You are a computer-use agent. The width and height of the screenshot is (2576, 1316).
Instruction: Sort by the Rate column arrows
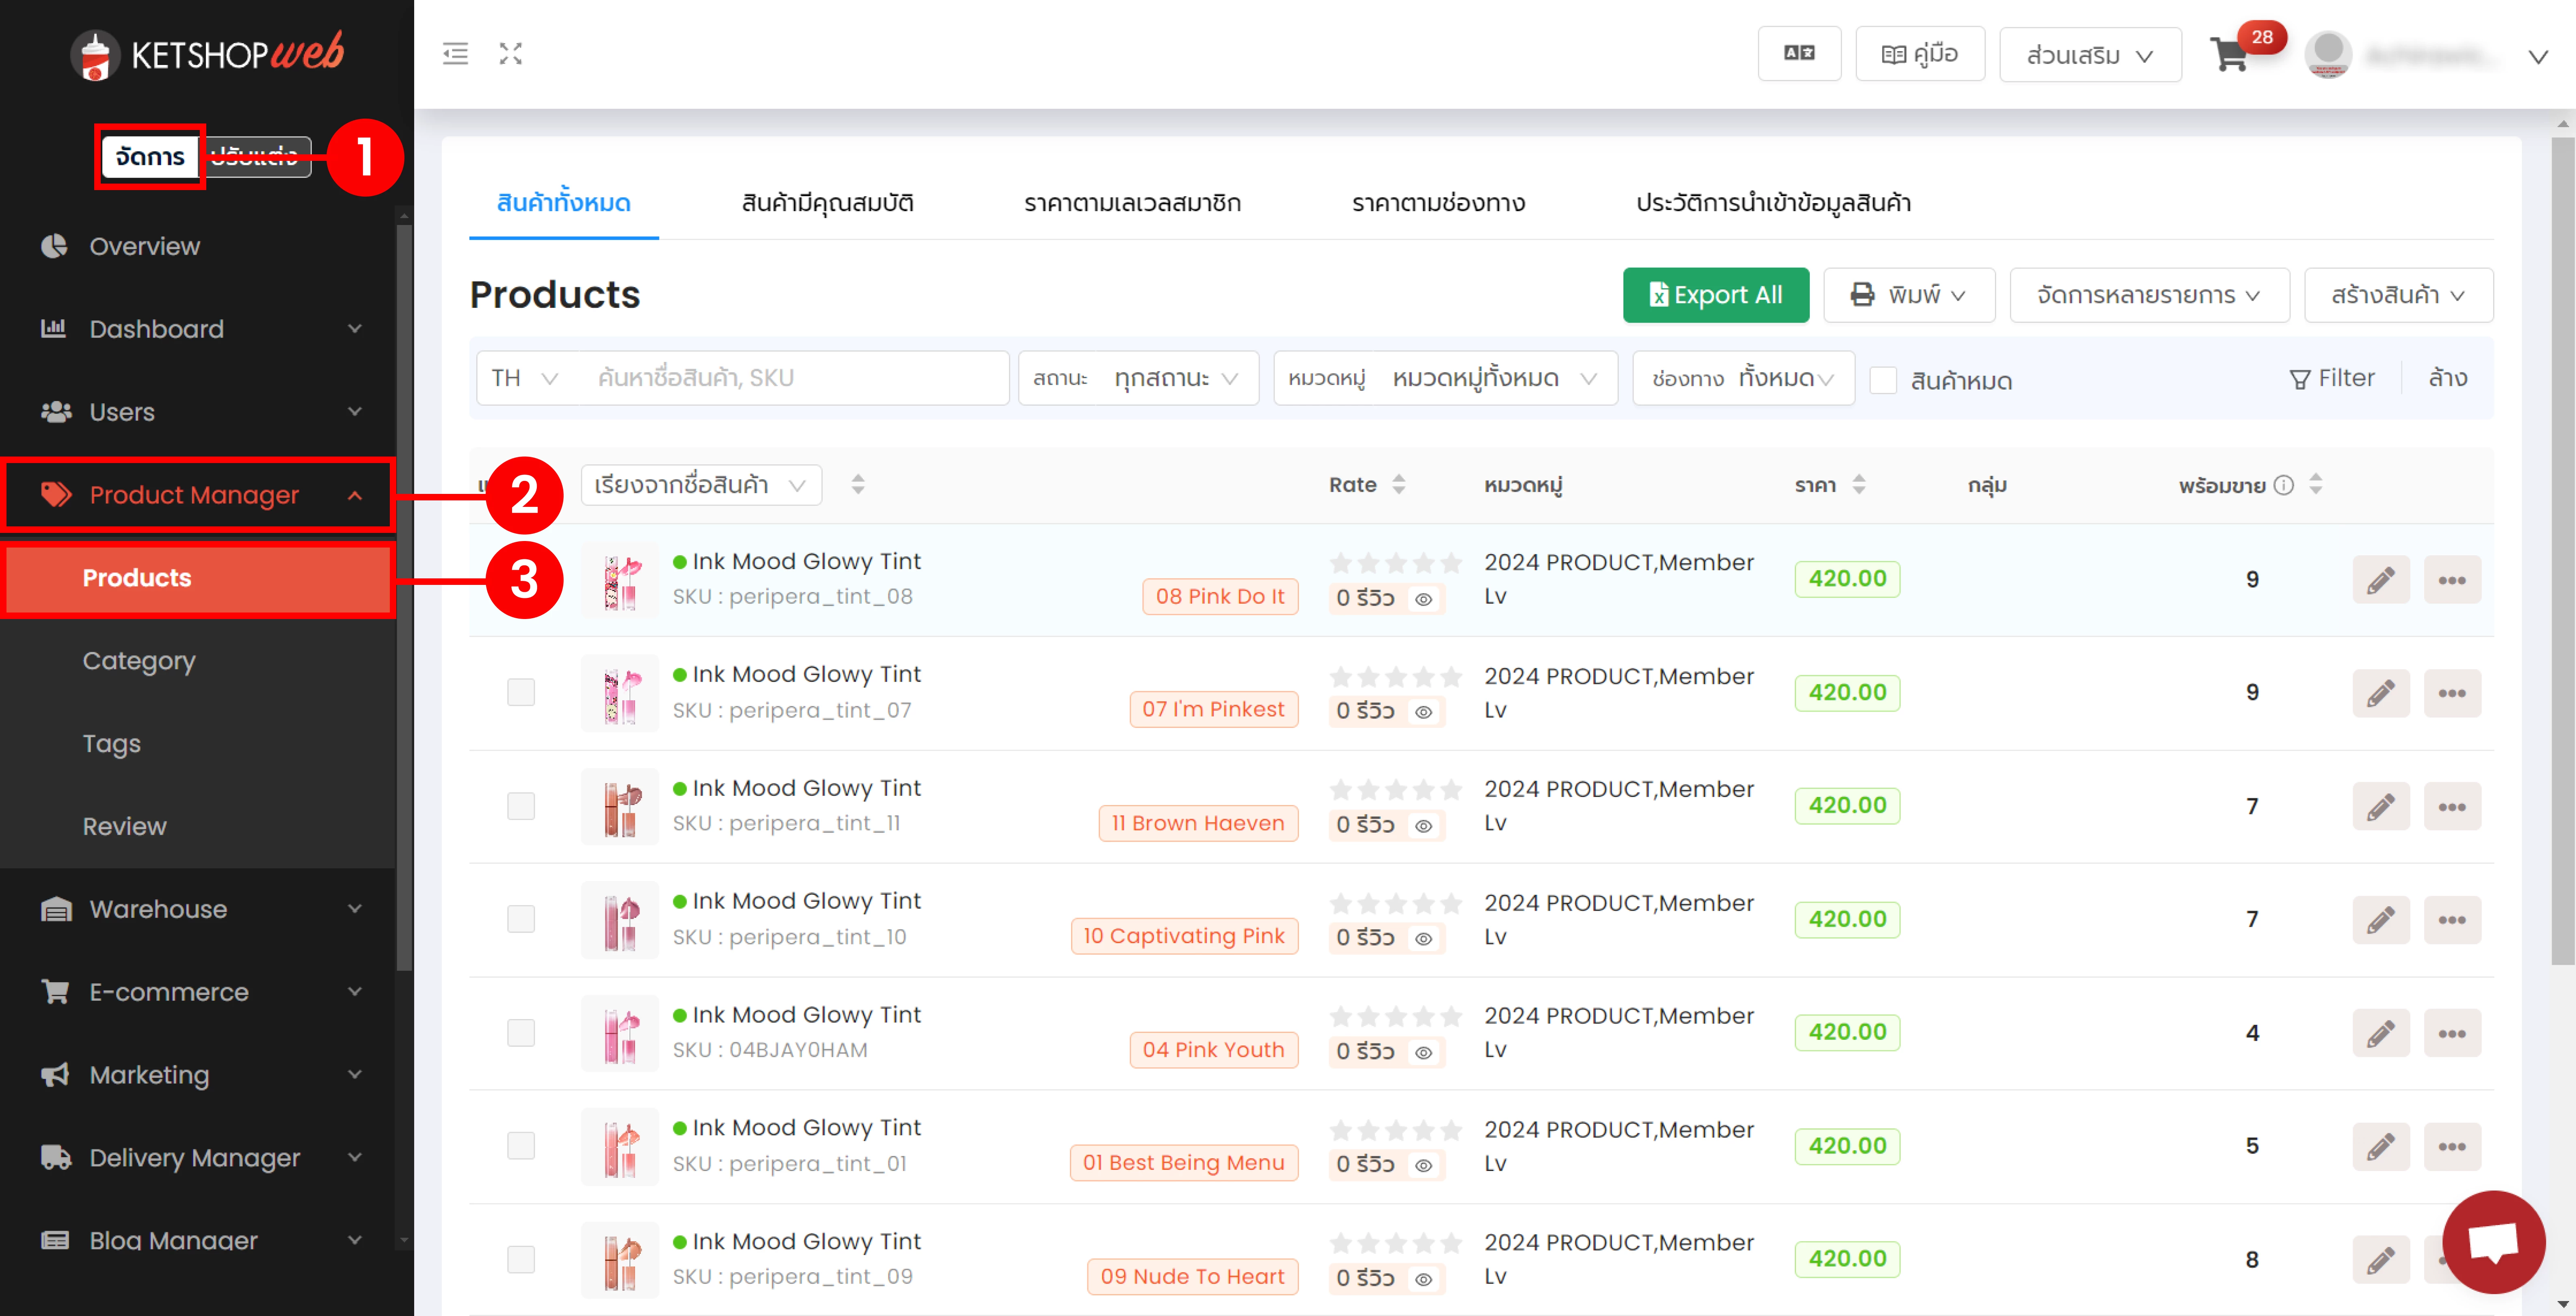pyautogui.click(x=1398, y=485)
